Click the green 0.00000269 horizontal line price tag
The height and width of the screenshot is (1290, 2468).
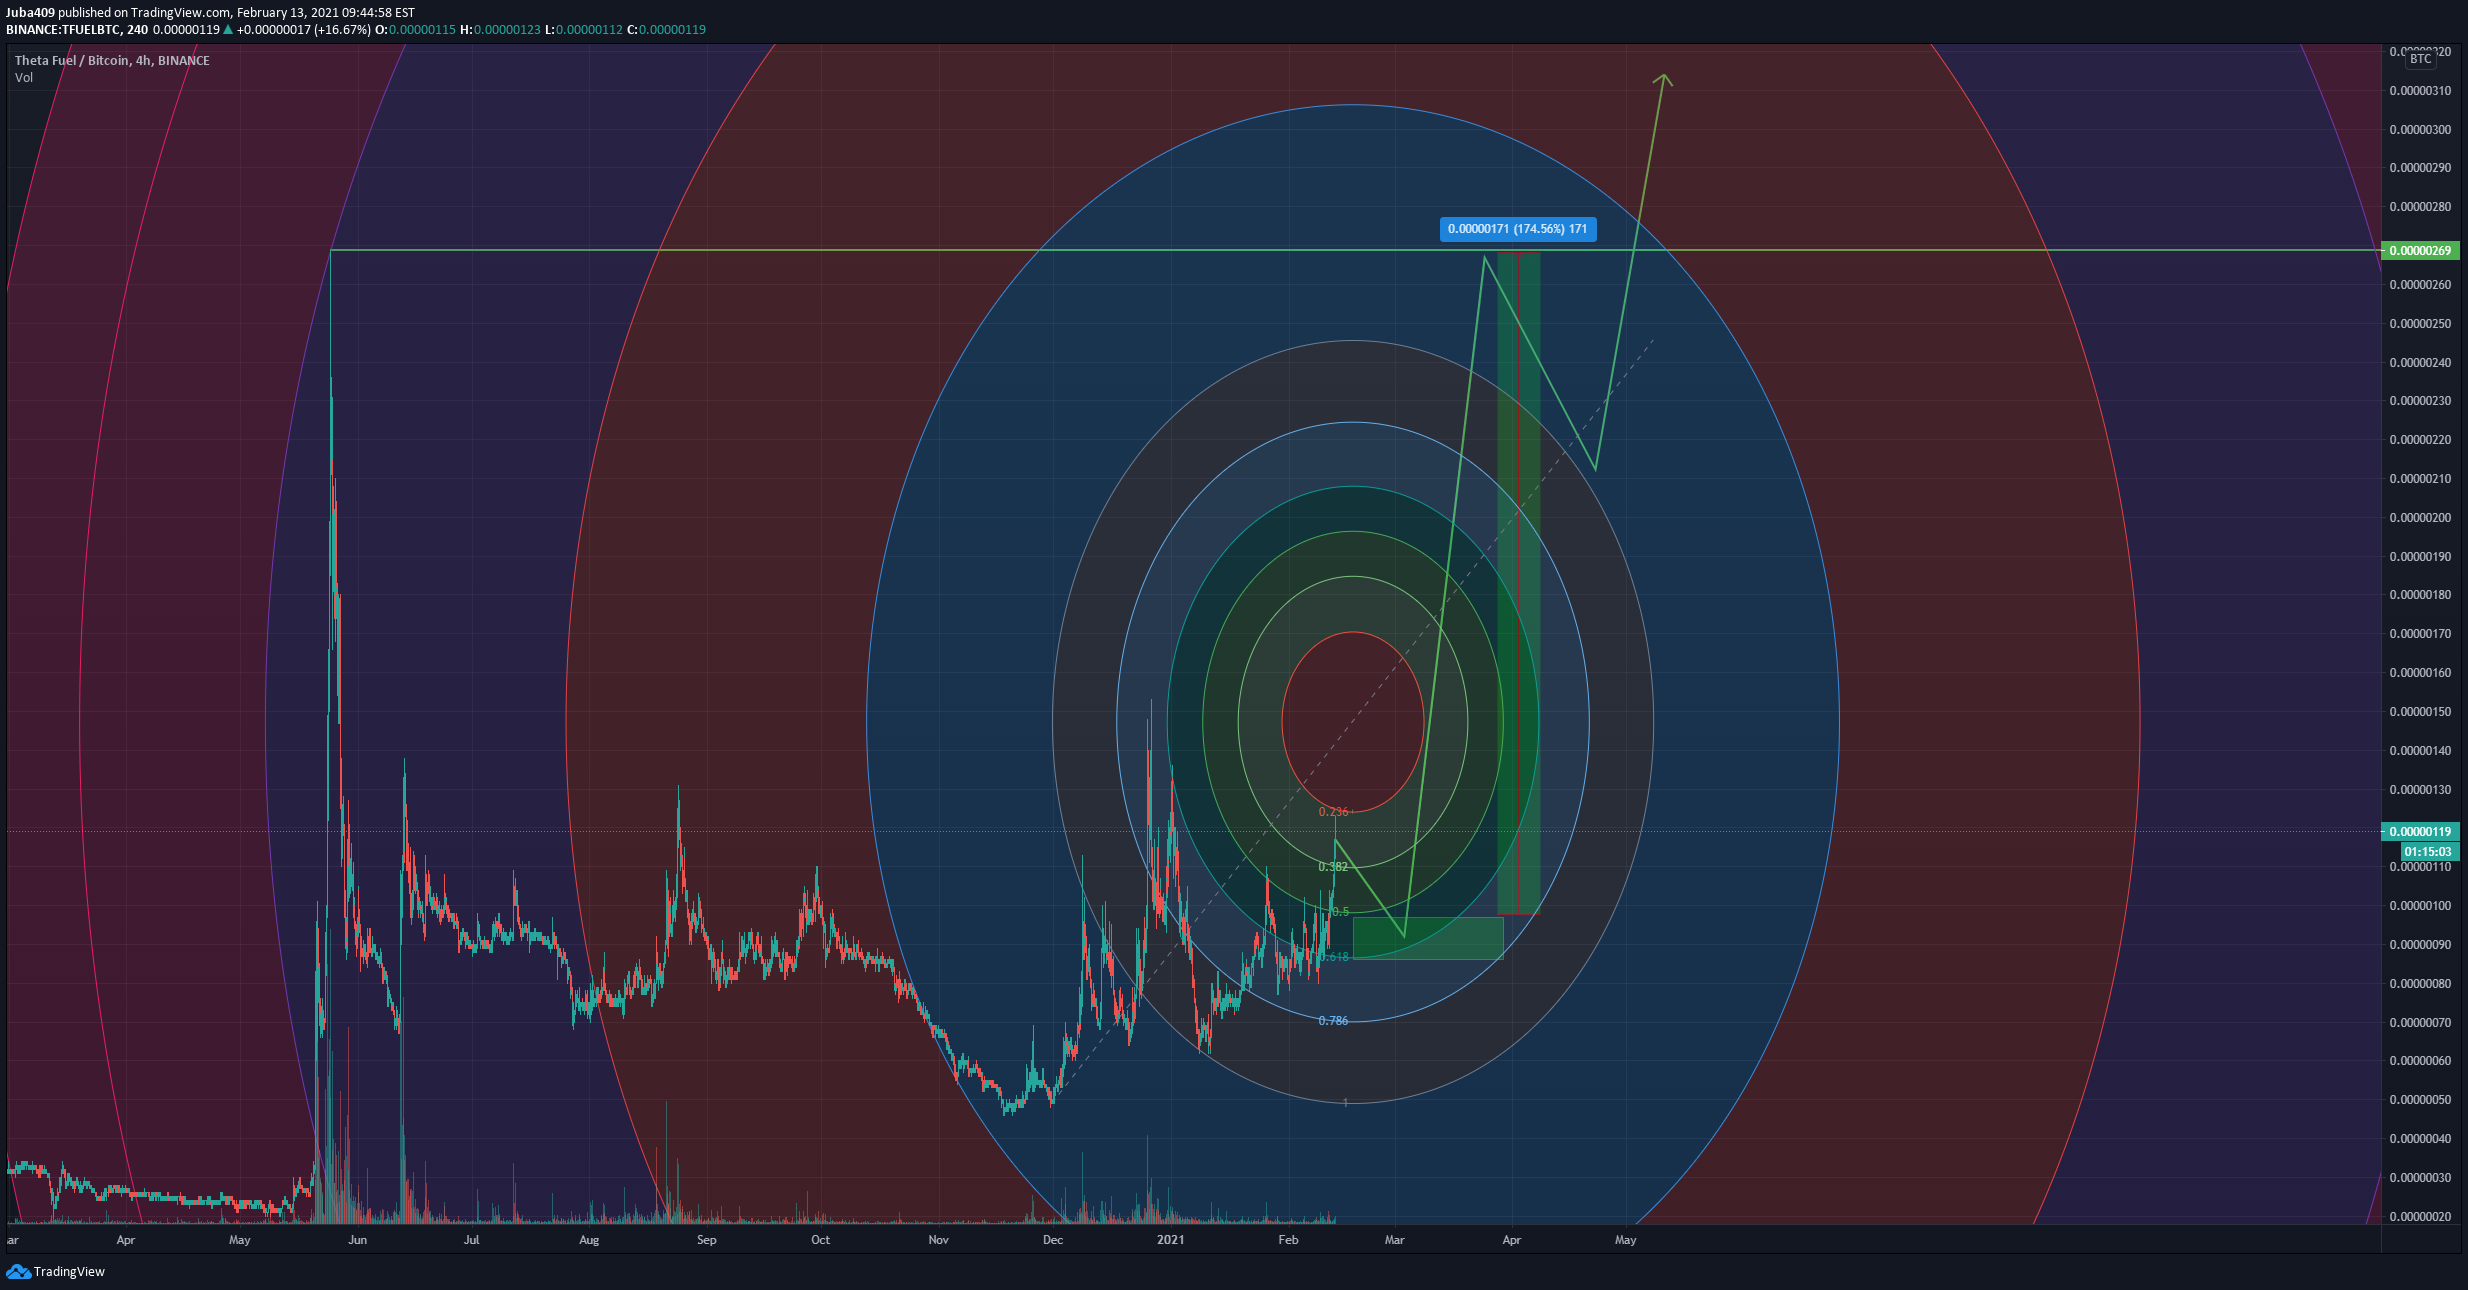(2420, 250)
